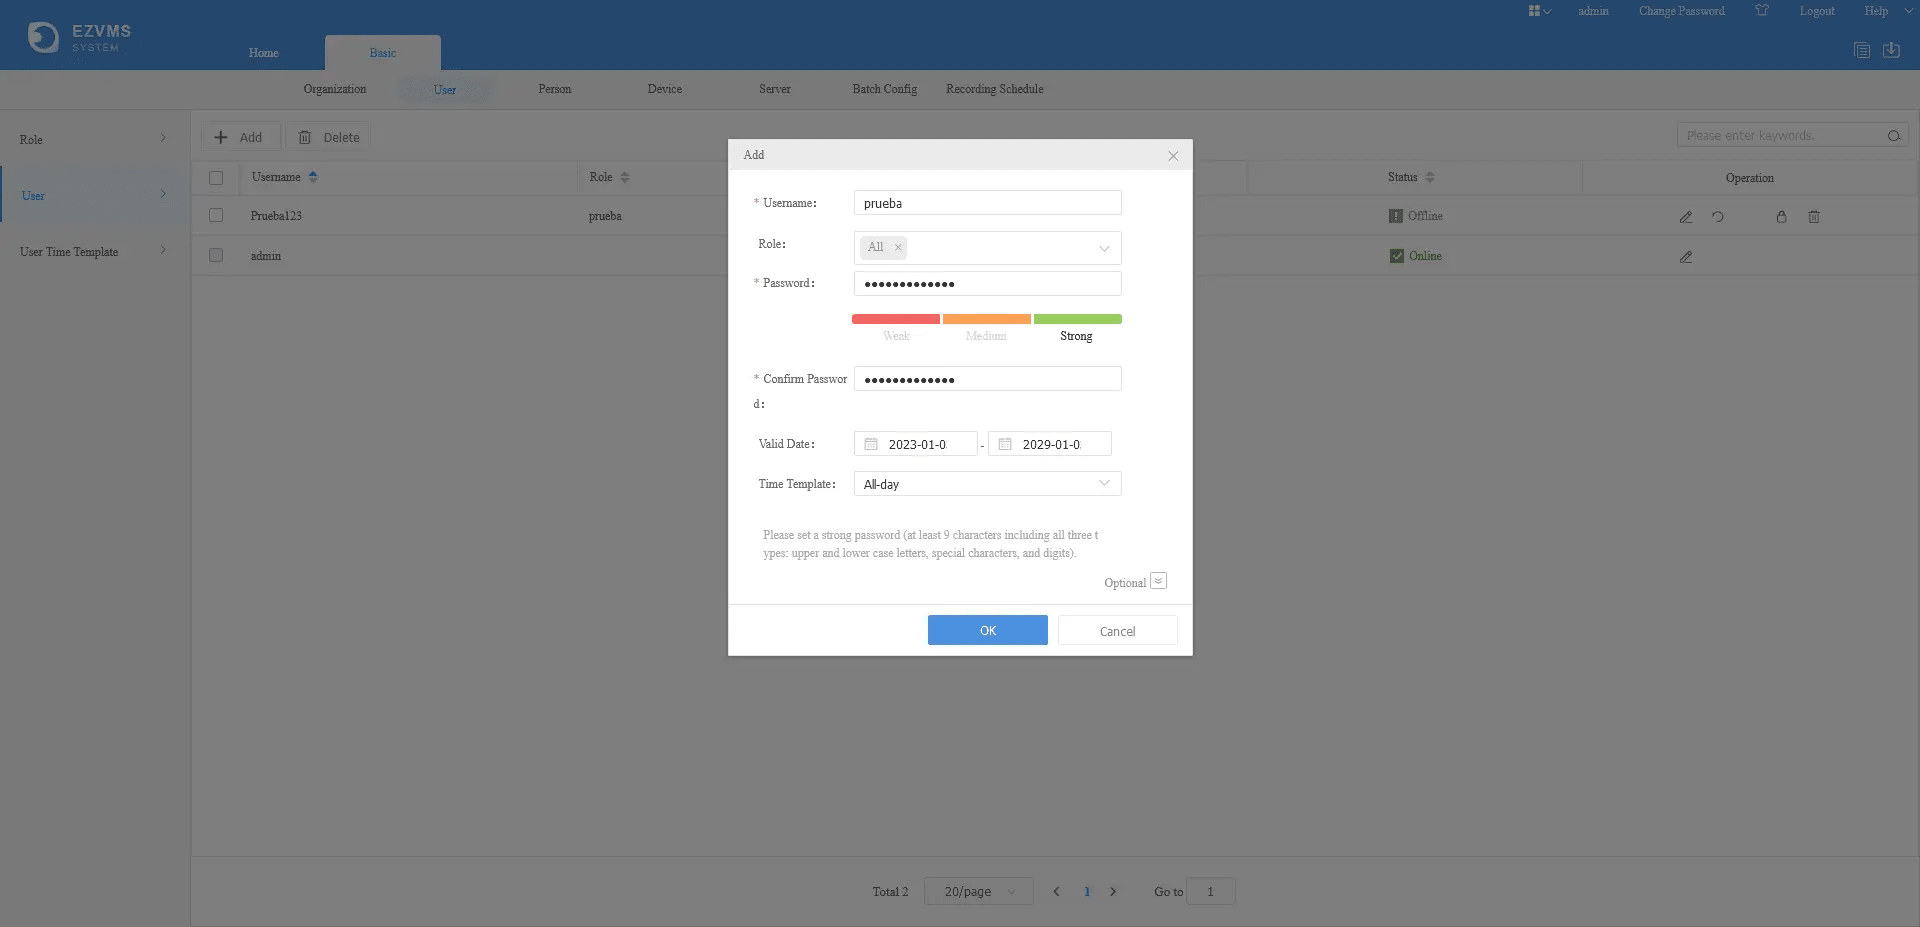Viewport: 1920px width, 927px height.
Task: Click the theme shirt icon in header
Action: coord(1761,11)
